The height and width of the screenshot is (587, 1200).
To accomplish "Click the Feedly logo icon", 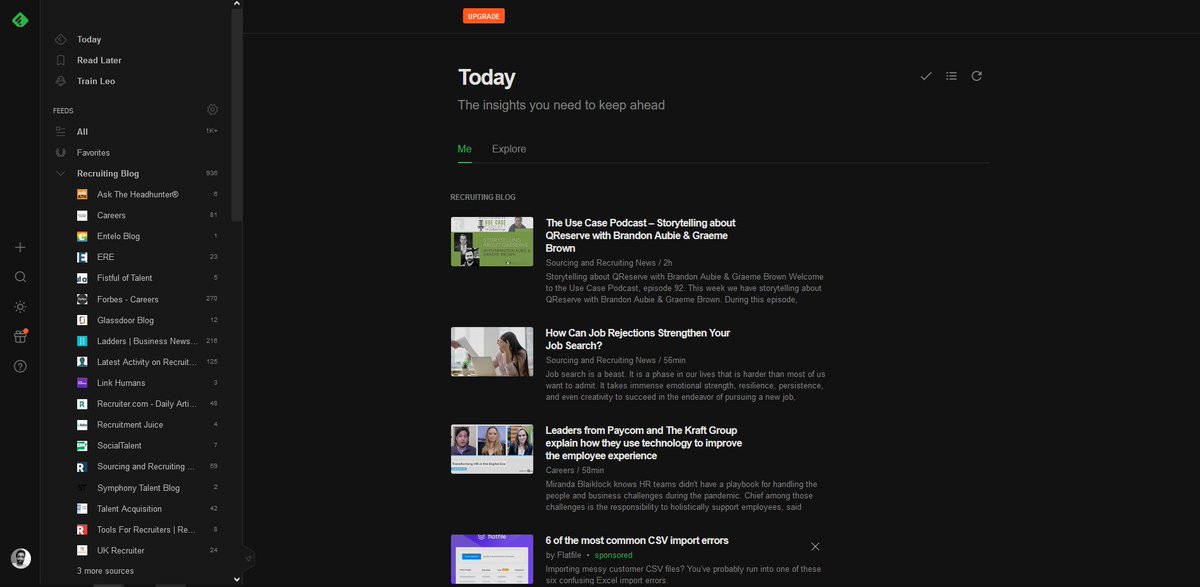I will 20,19.
